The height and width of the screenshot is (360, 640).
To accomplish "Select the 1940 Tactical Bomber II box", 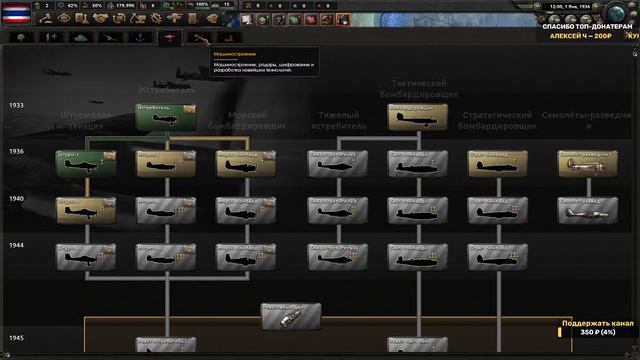I will pyautogui.click(x=417, y=211).
